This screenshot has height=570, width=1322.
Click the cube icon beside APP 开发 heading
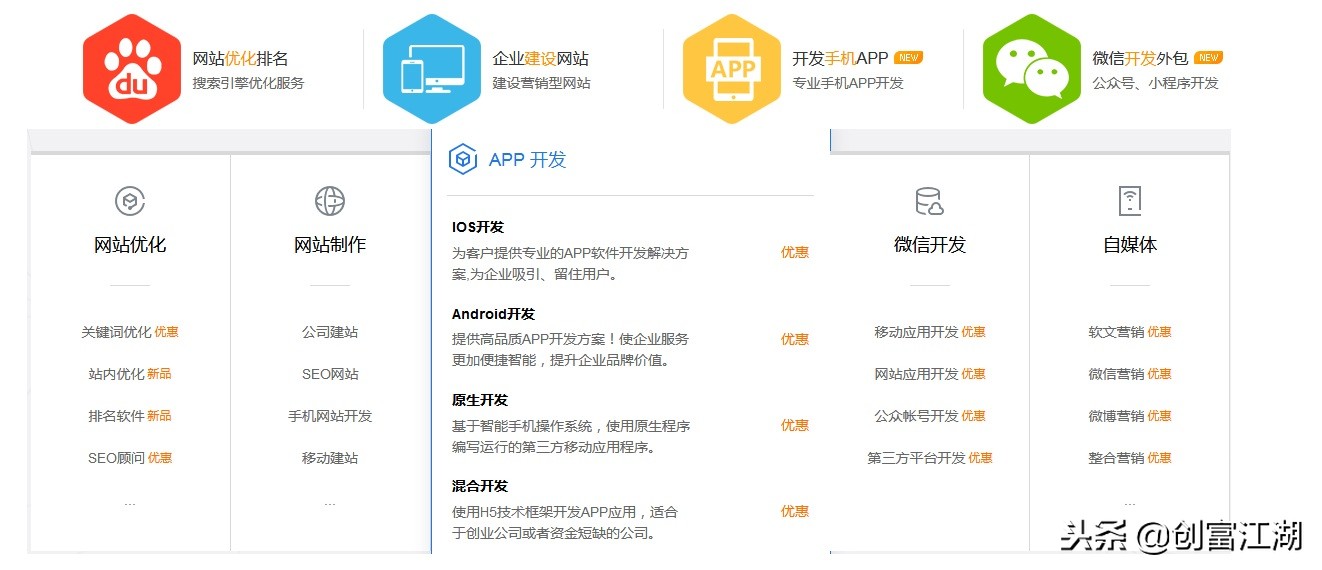[463, 159]
